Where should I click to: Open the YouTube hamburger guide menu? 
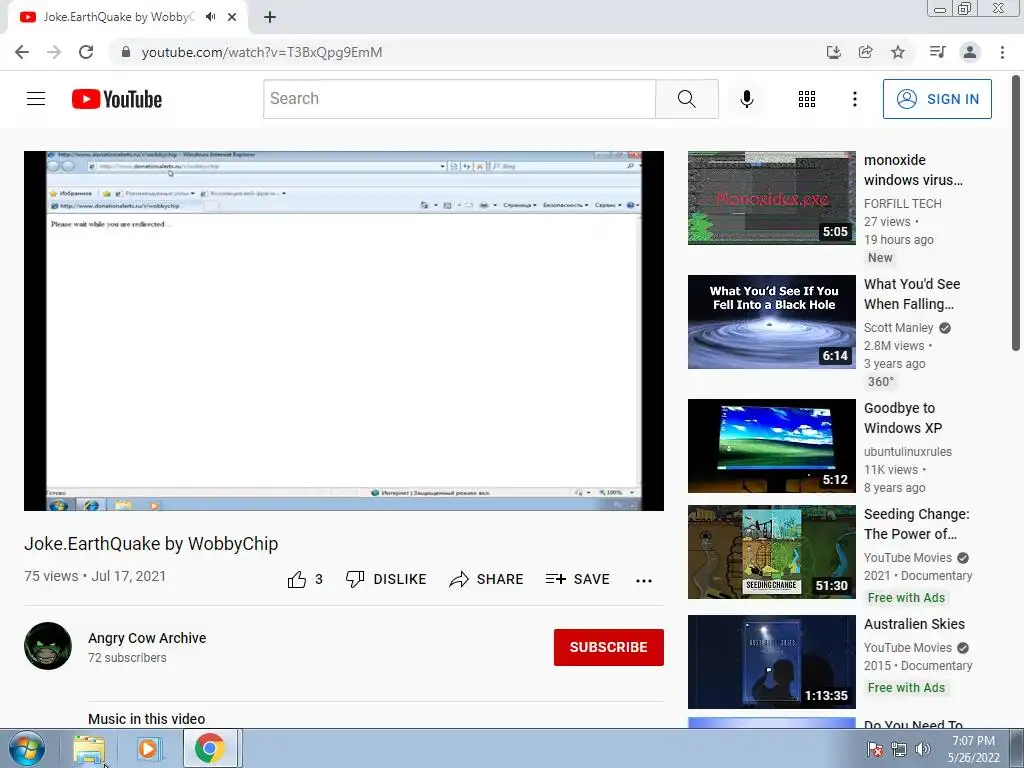click(36, 99)
